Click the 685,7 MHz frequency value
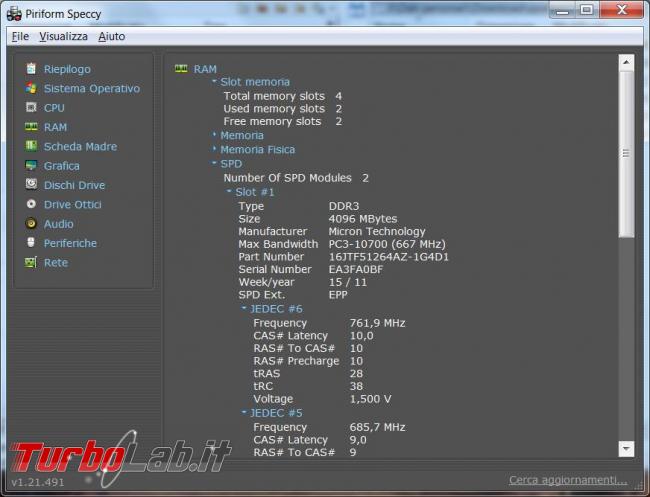The height and width of the screenshot is (497, 650). (x=377, y=427)
